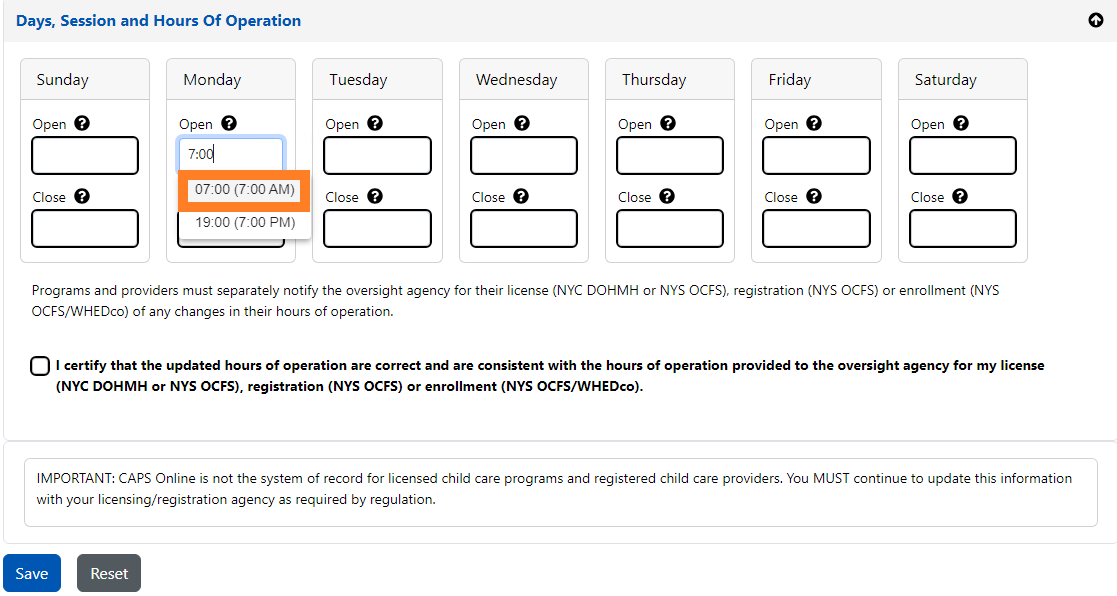This screenshot has height=596, width=1117.
Task: Click help icon beside Wednesday Open
Action: [522, 124]
